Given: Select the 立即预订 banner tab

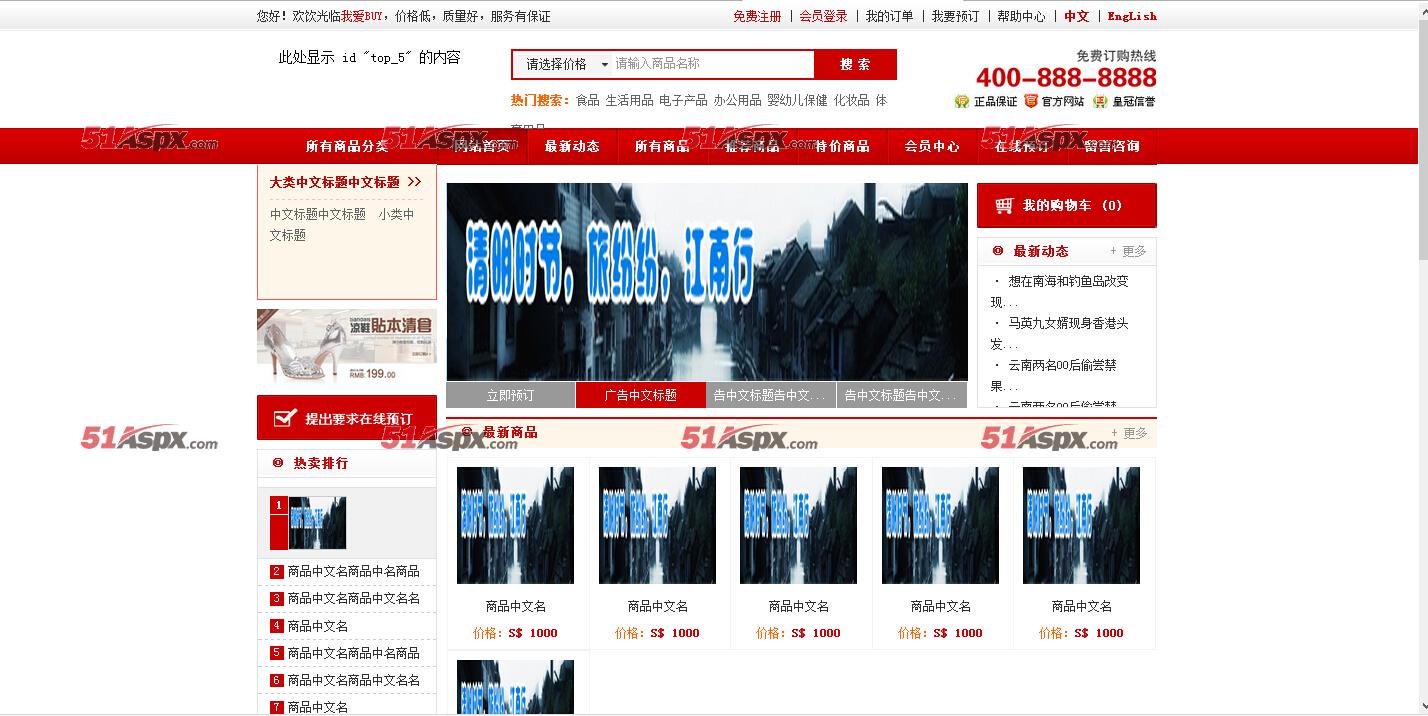Looking at the screenshot, I should point(511,395).
